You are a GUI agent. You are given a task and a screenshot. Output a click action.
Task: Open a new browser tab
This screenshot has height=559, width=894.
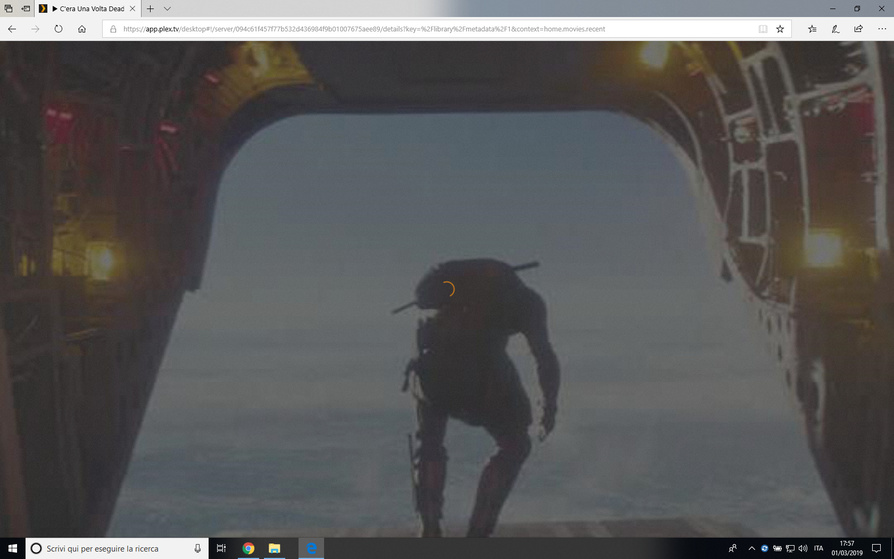pos(151,9)
